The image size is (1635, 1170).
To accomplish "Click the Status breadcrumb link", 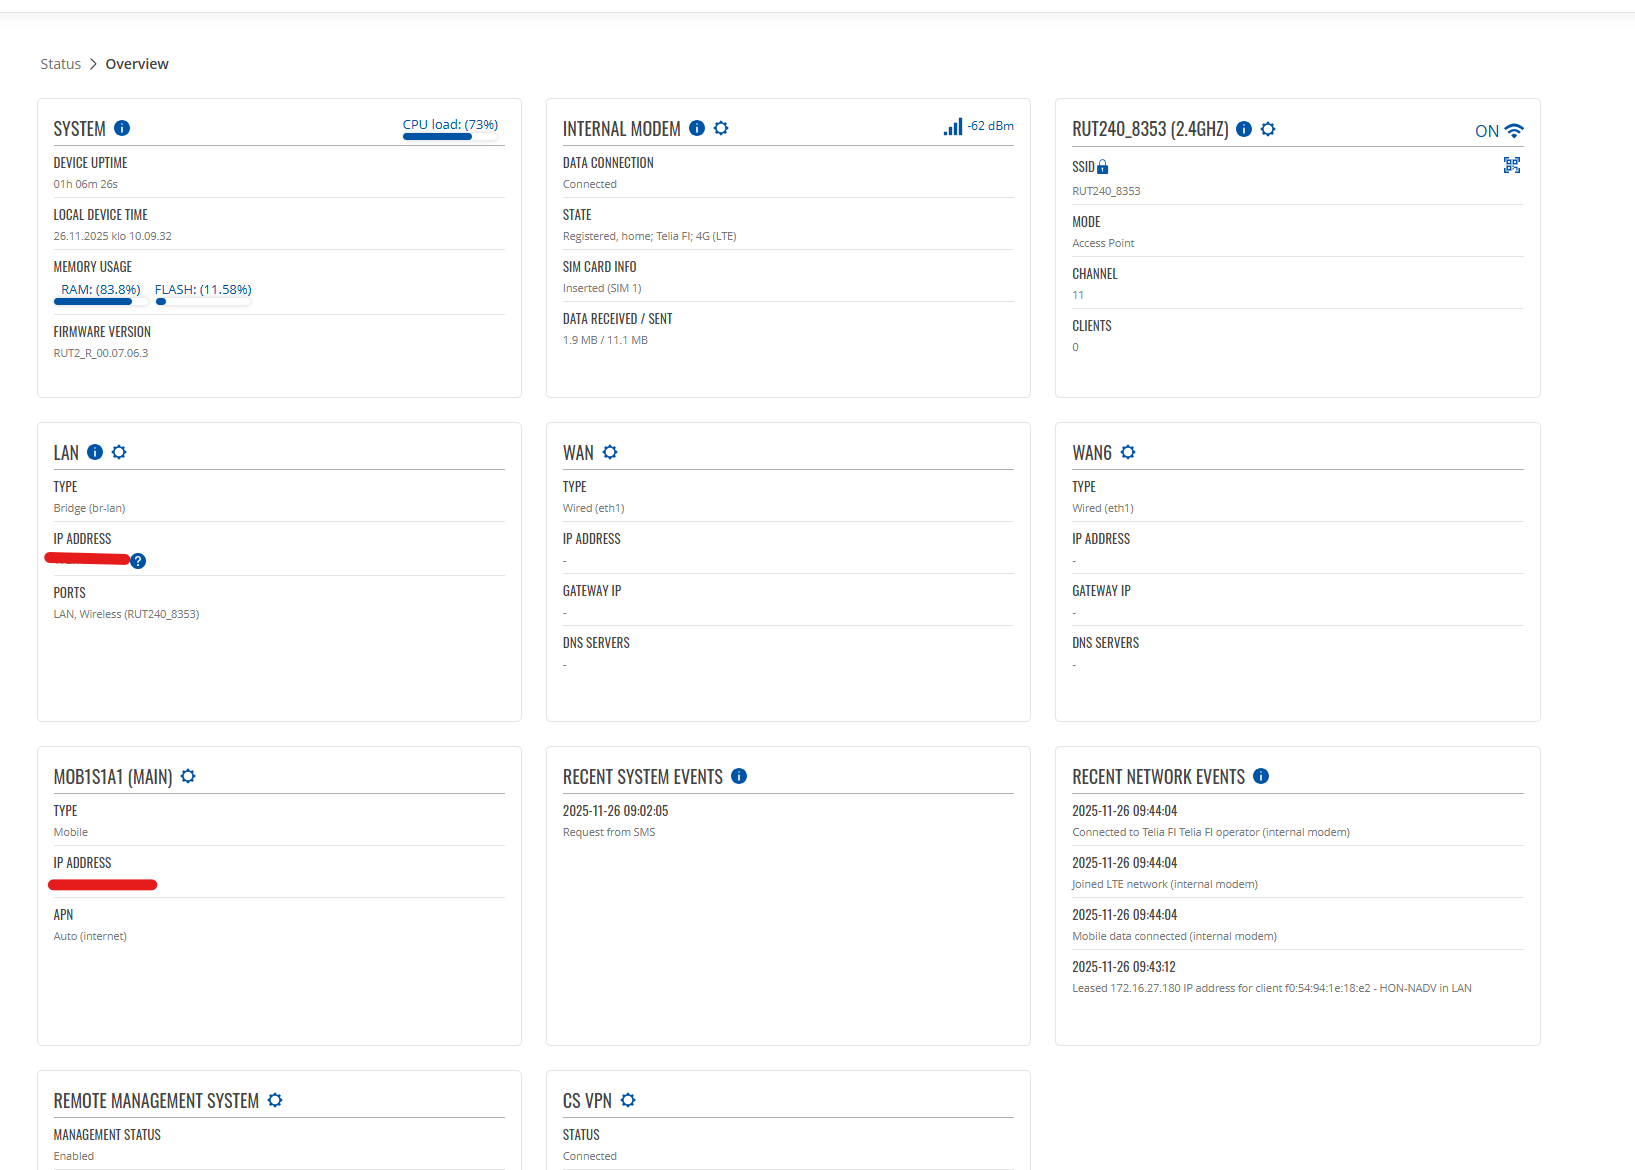I will (60, 64).
